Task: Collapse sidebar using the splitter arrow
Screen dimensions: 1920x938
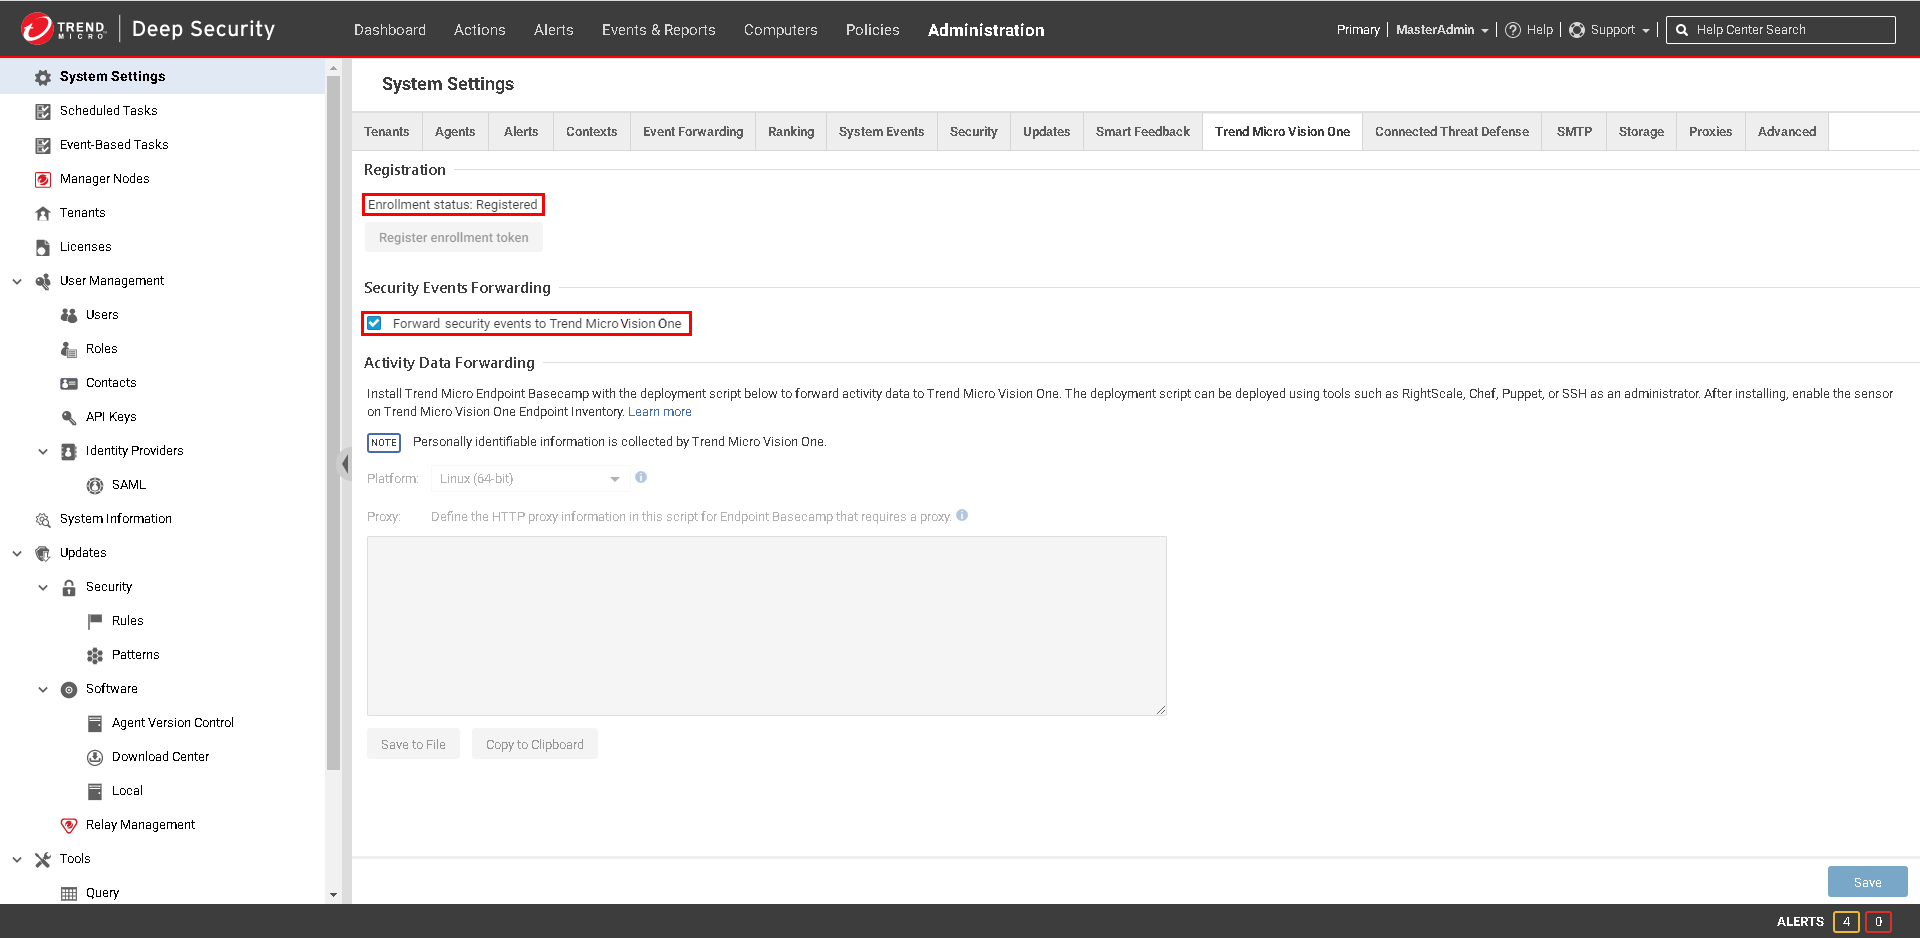Action: click(345, 463)
